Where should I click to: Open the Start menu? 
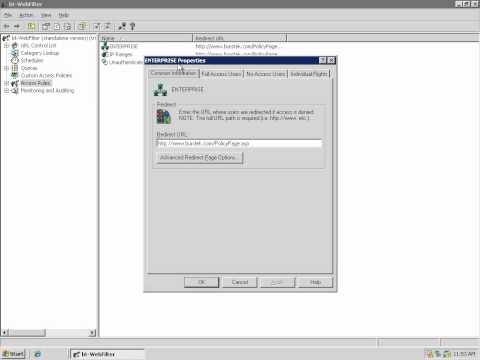coord(13,354)
